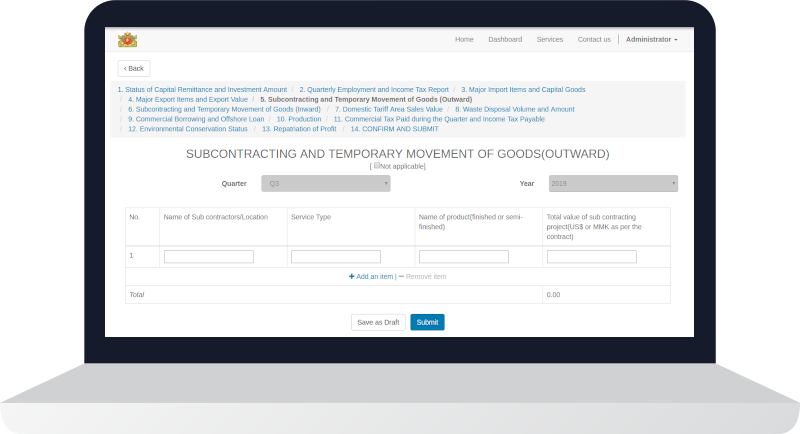Image resolution: width=800 pixels, height=434 pixels.
Task: Go to Home in navigation bar
Action: pos(464,39)
